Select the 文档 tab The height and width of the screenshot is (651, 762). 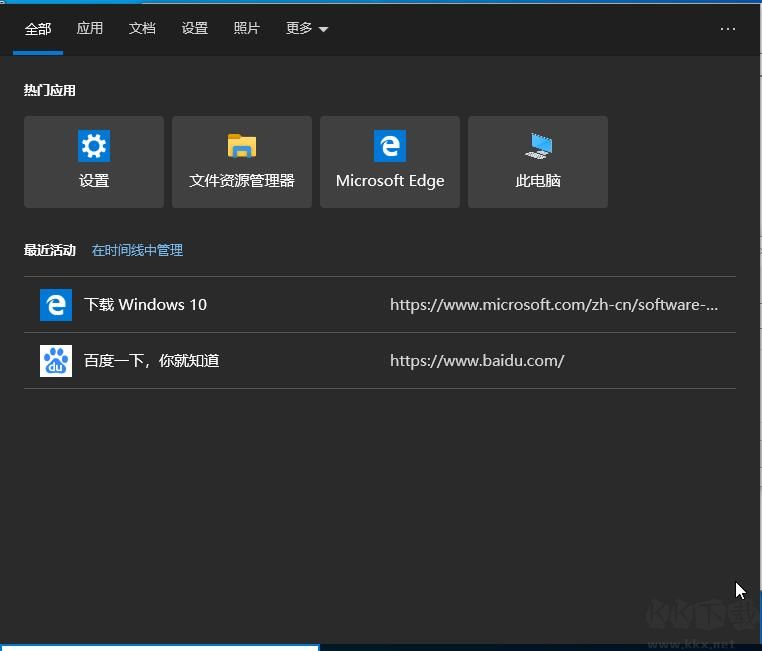[142, 29]
